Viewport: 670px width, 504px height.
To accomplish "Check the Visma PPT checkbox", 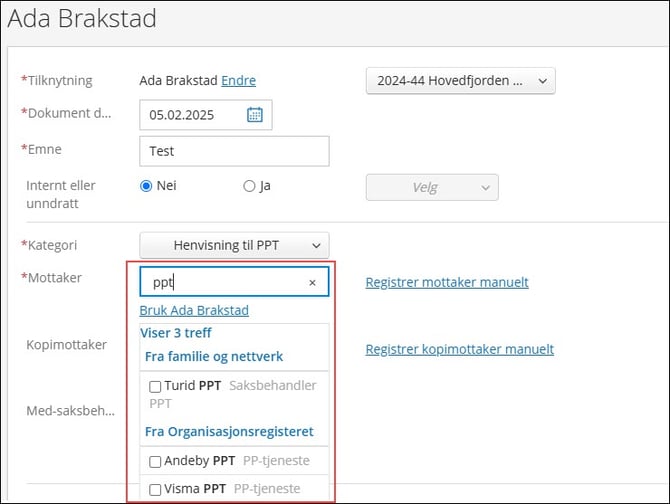I will click(x=155, y=490).
